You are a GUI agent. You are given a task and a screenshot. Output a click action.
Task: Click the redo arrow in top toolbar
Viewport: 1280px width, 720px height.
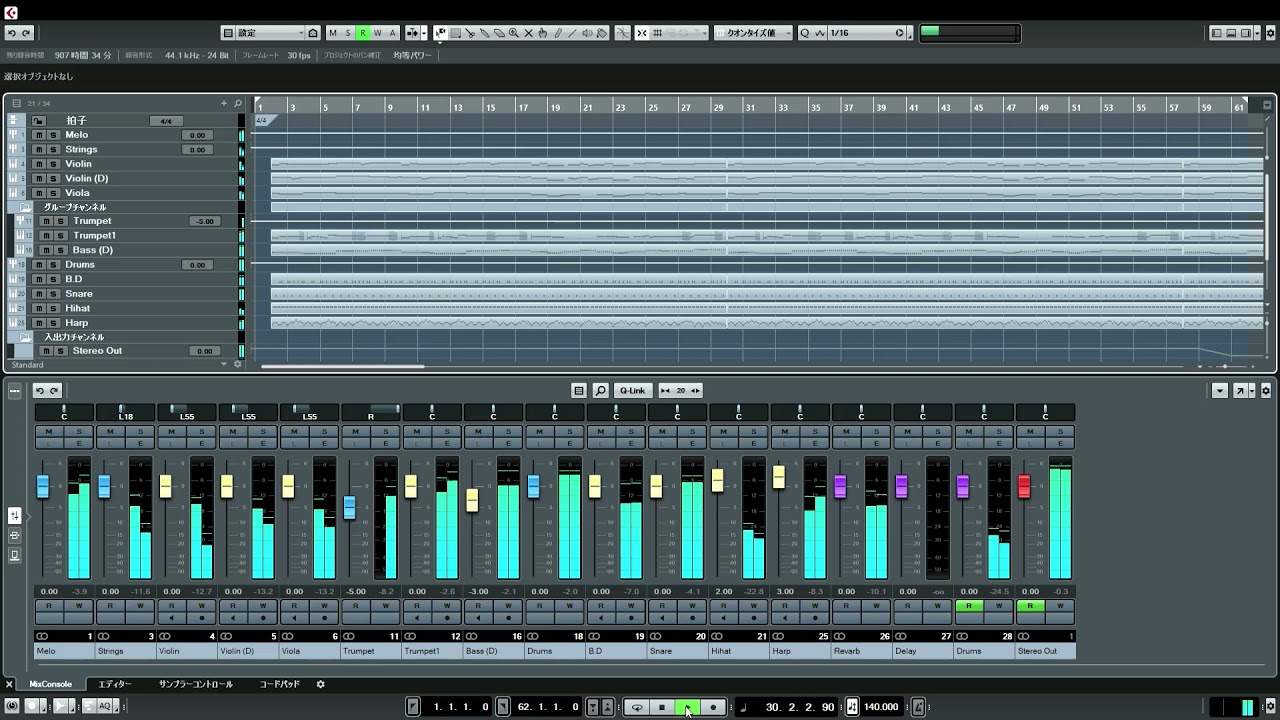click(x=26, y=33)
